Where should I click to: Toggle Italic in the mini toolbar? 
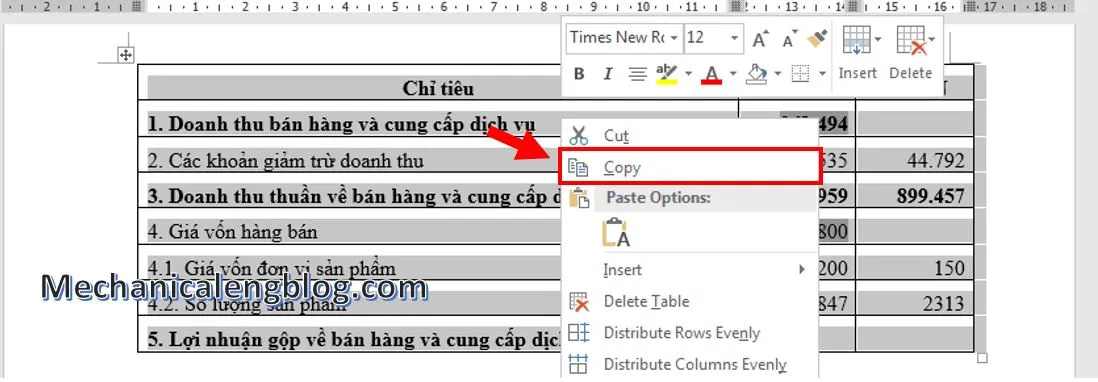608,73
